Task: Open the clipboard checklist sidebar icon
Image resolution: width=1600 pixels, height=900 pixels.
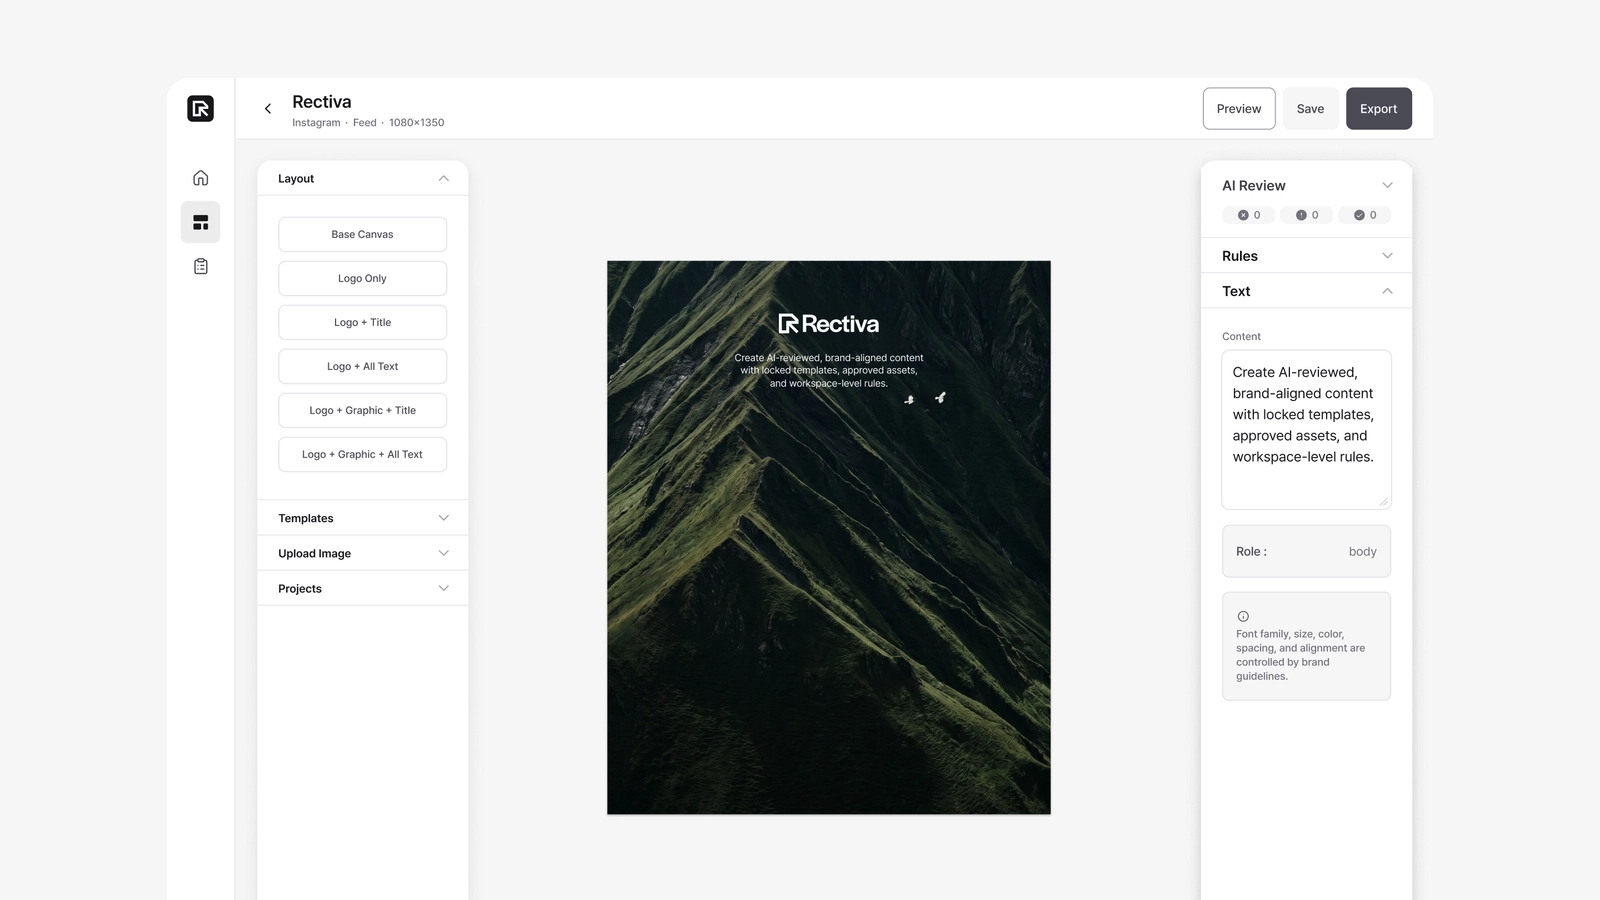Action: 200,266
